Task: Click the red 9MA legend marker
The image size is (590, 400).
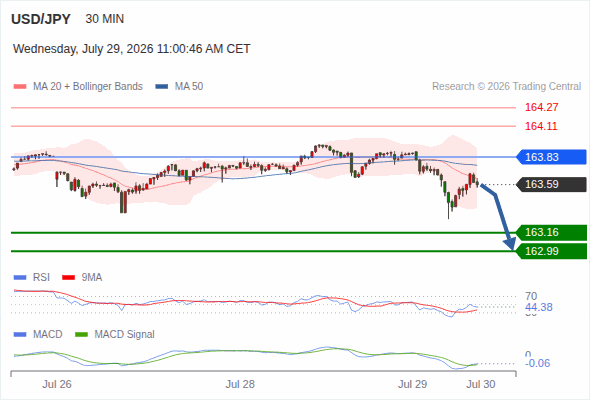Action: coord(68,278)
